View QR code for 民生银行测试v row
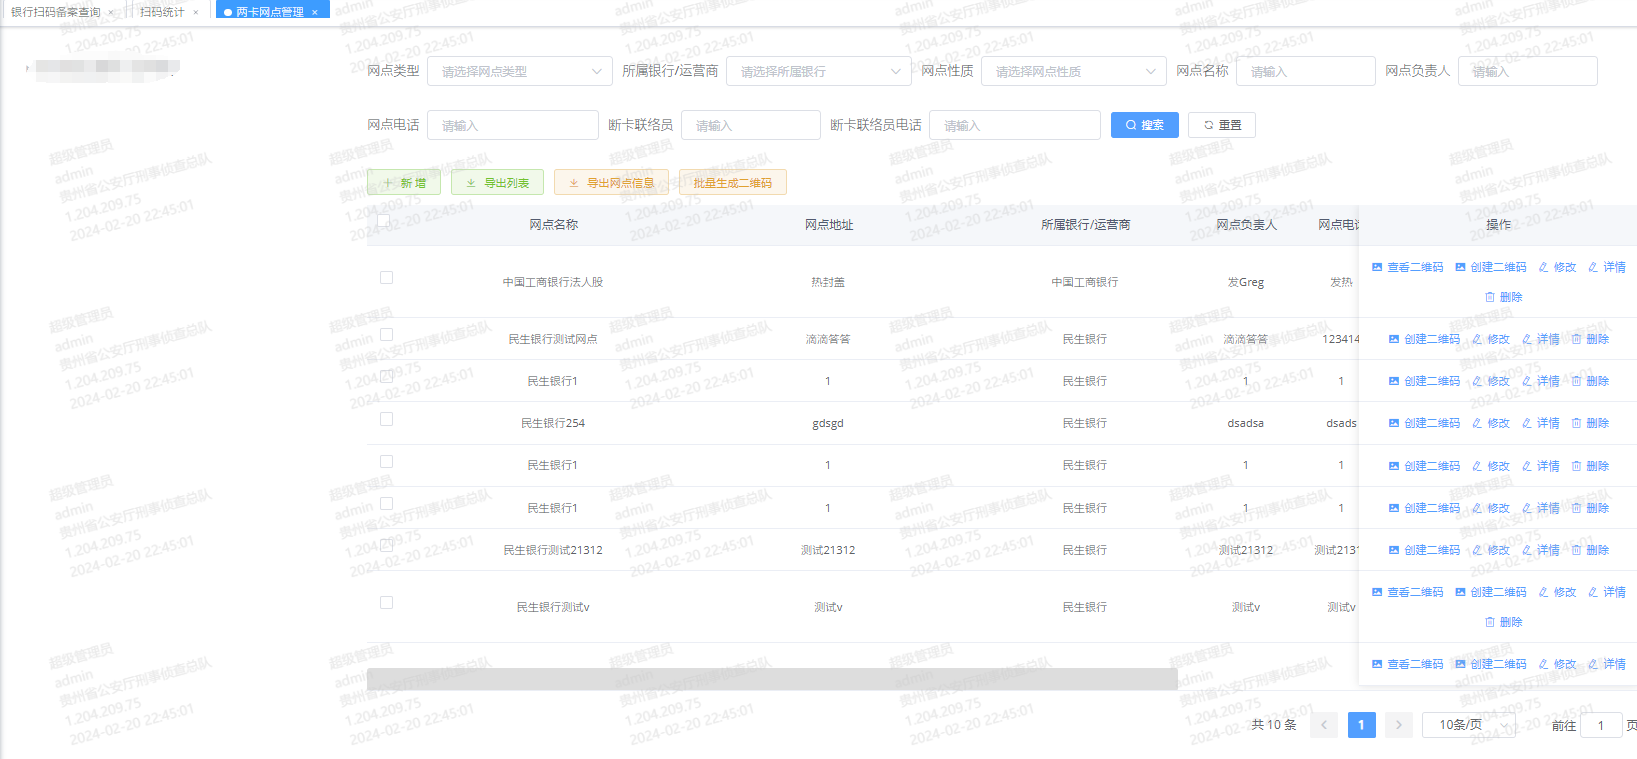1637x759 pixels. tap(1407, 592)
